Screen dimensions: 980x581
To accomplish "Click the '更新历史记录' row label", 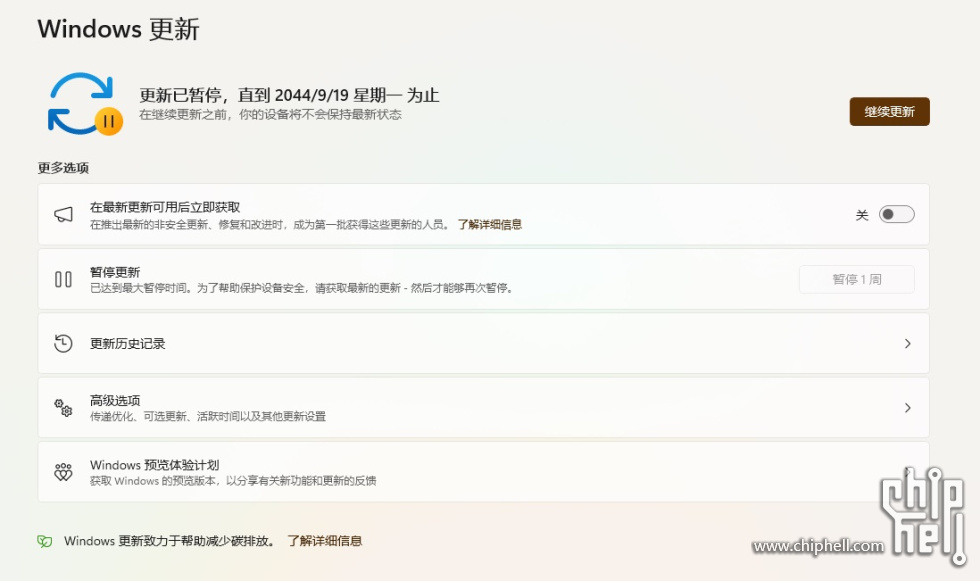I will click(x=128, y=344).
